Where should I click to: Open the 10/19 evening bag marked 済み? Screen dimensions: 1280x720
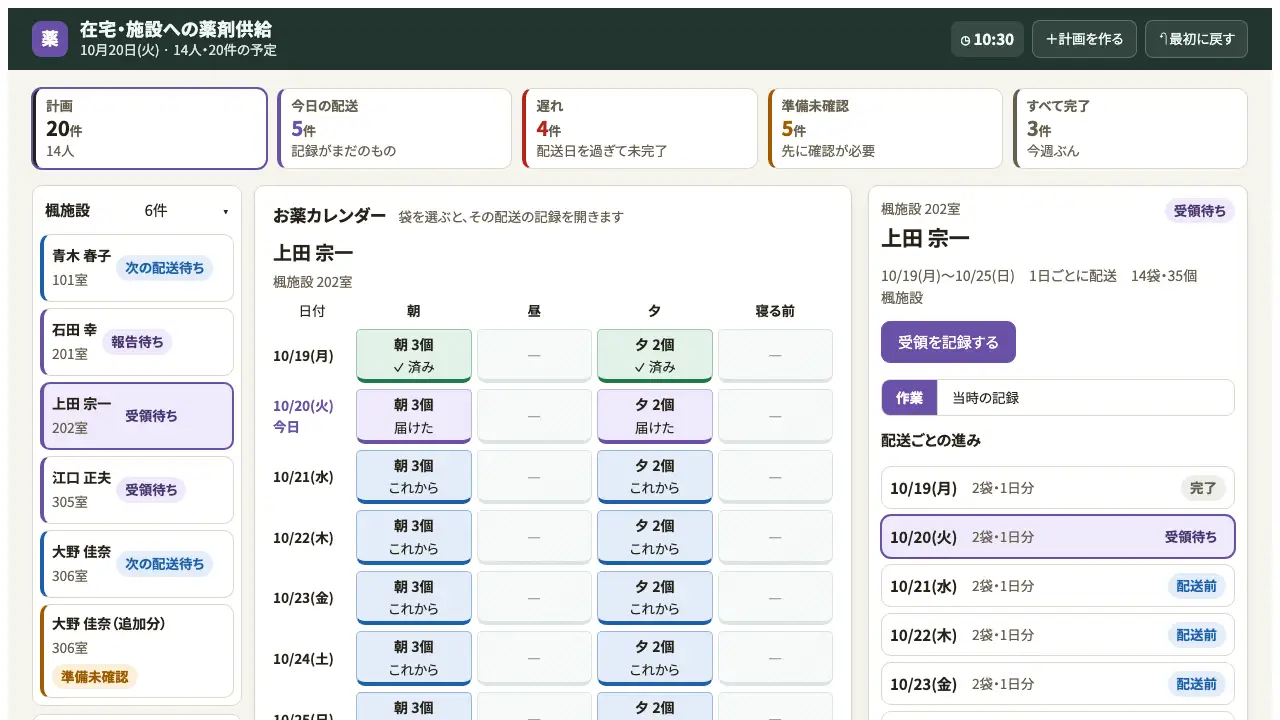click(655, 355)
